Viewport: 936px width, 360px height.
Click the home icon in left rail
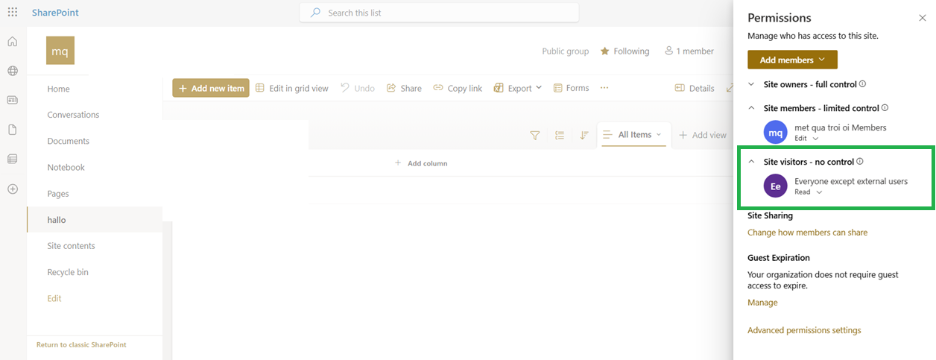coord(13,42)
